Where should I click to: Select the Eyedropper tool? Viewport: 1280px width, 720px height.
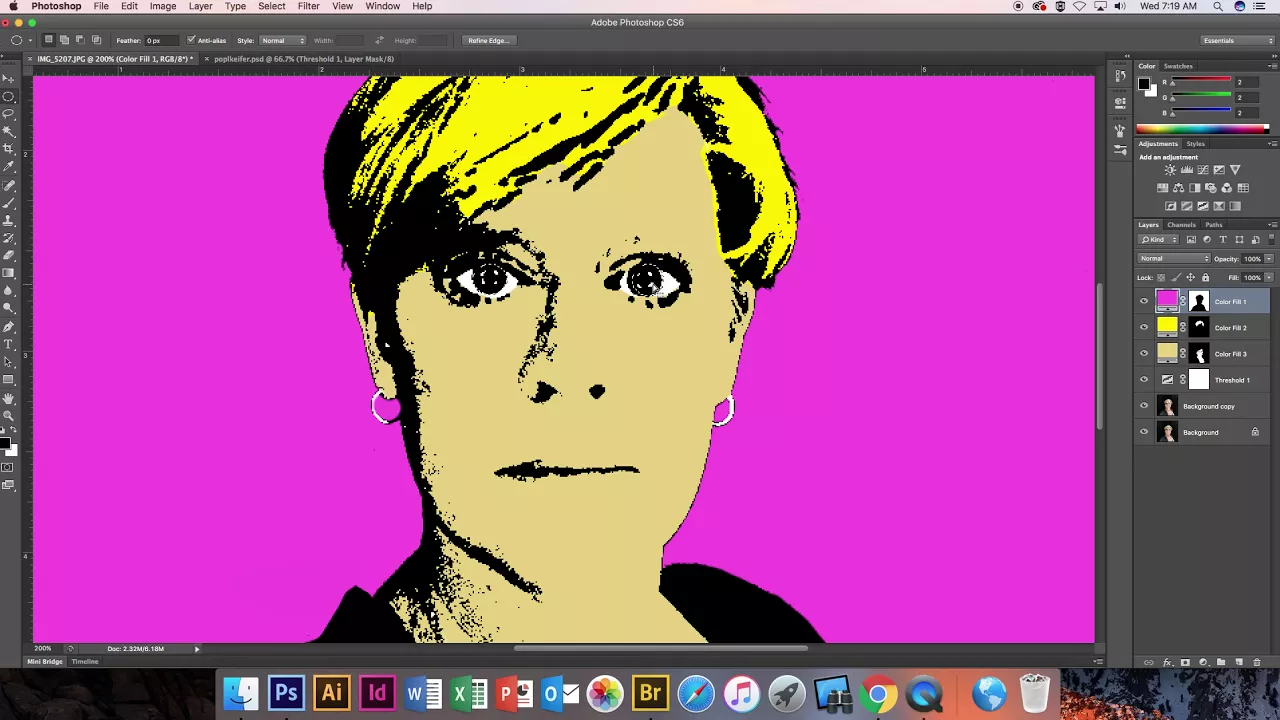(9, 166)
